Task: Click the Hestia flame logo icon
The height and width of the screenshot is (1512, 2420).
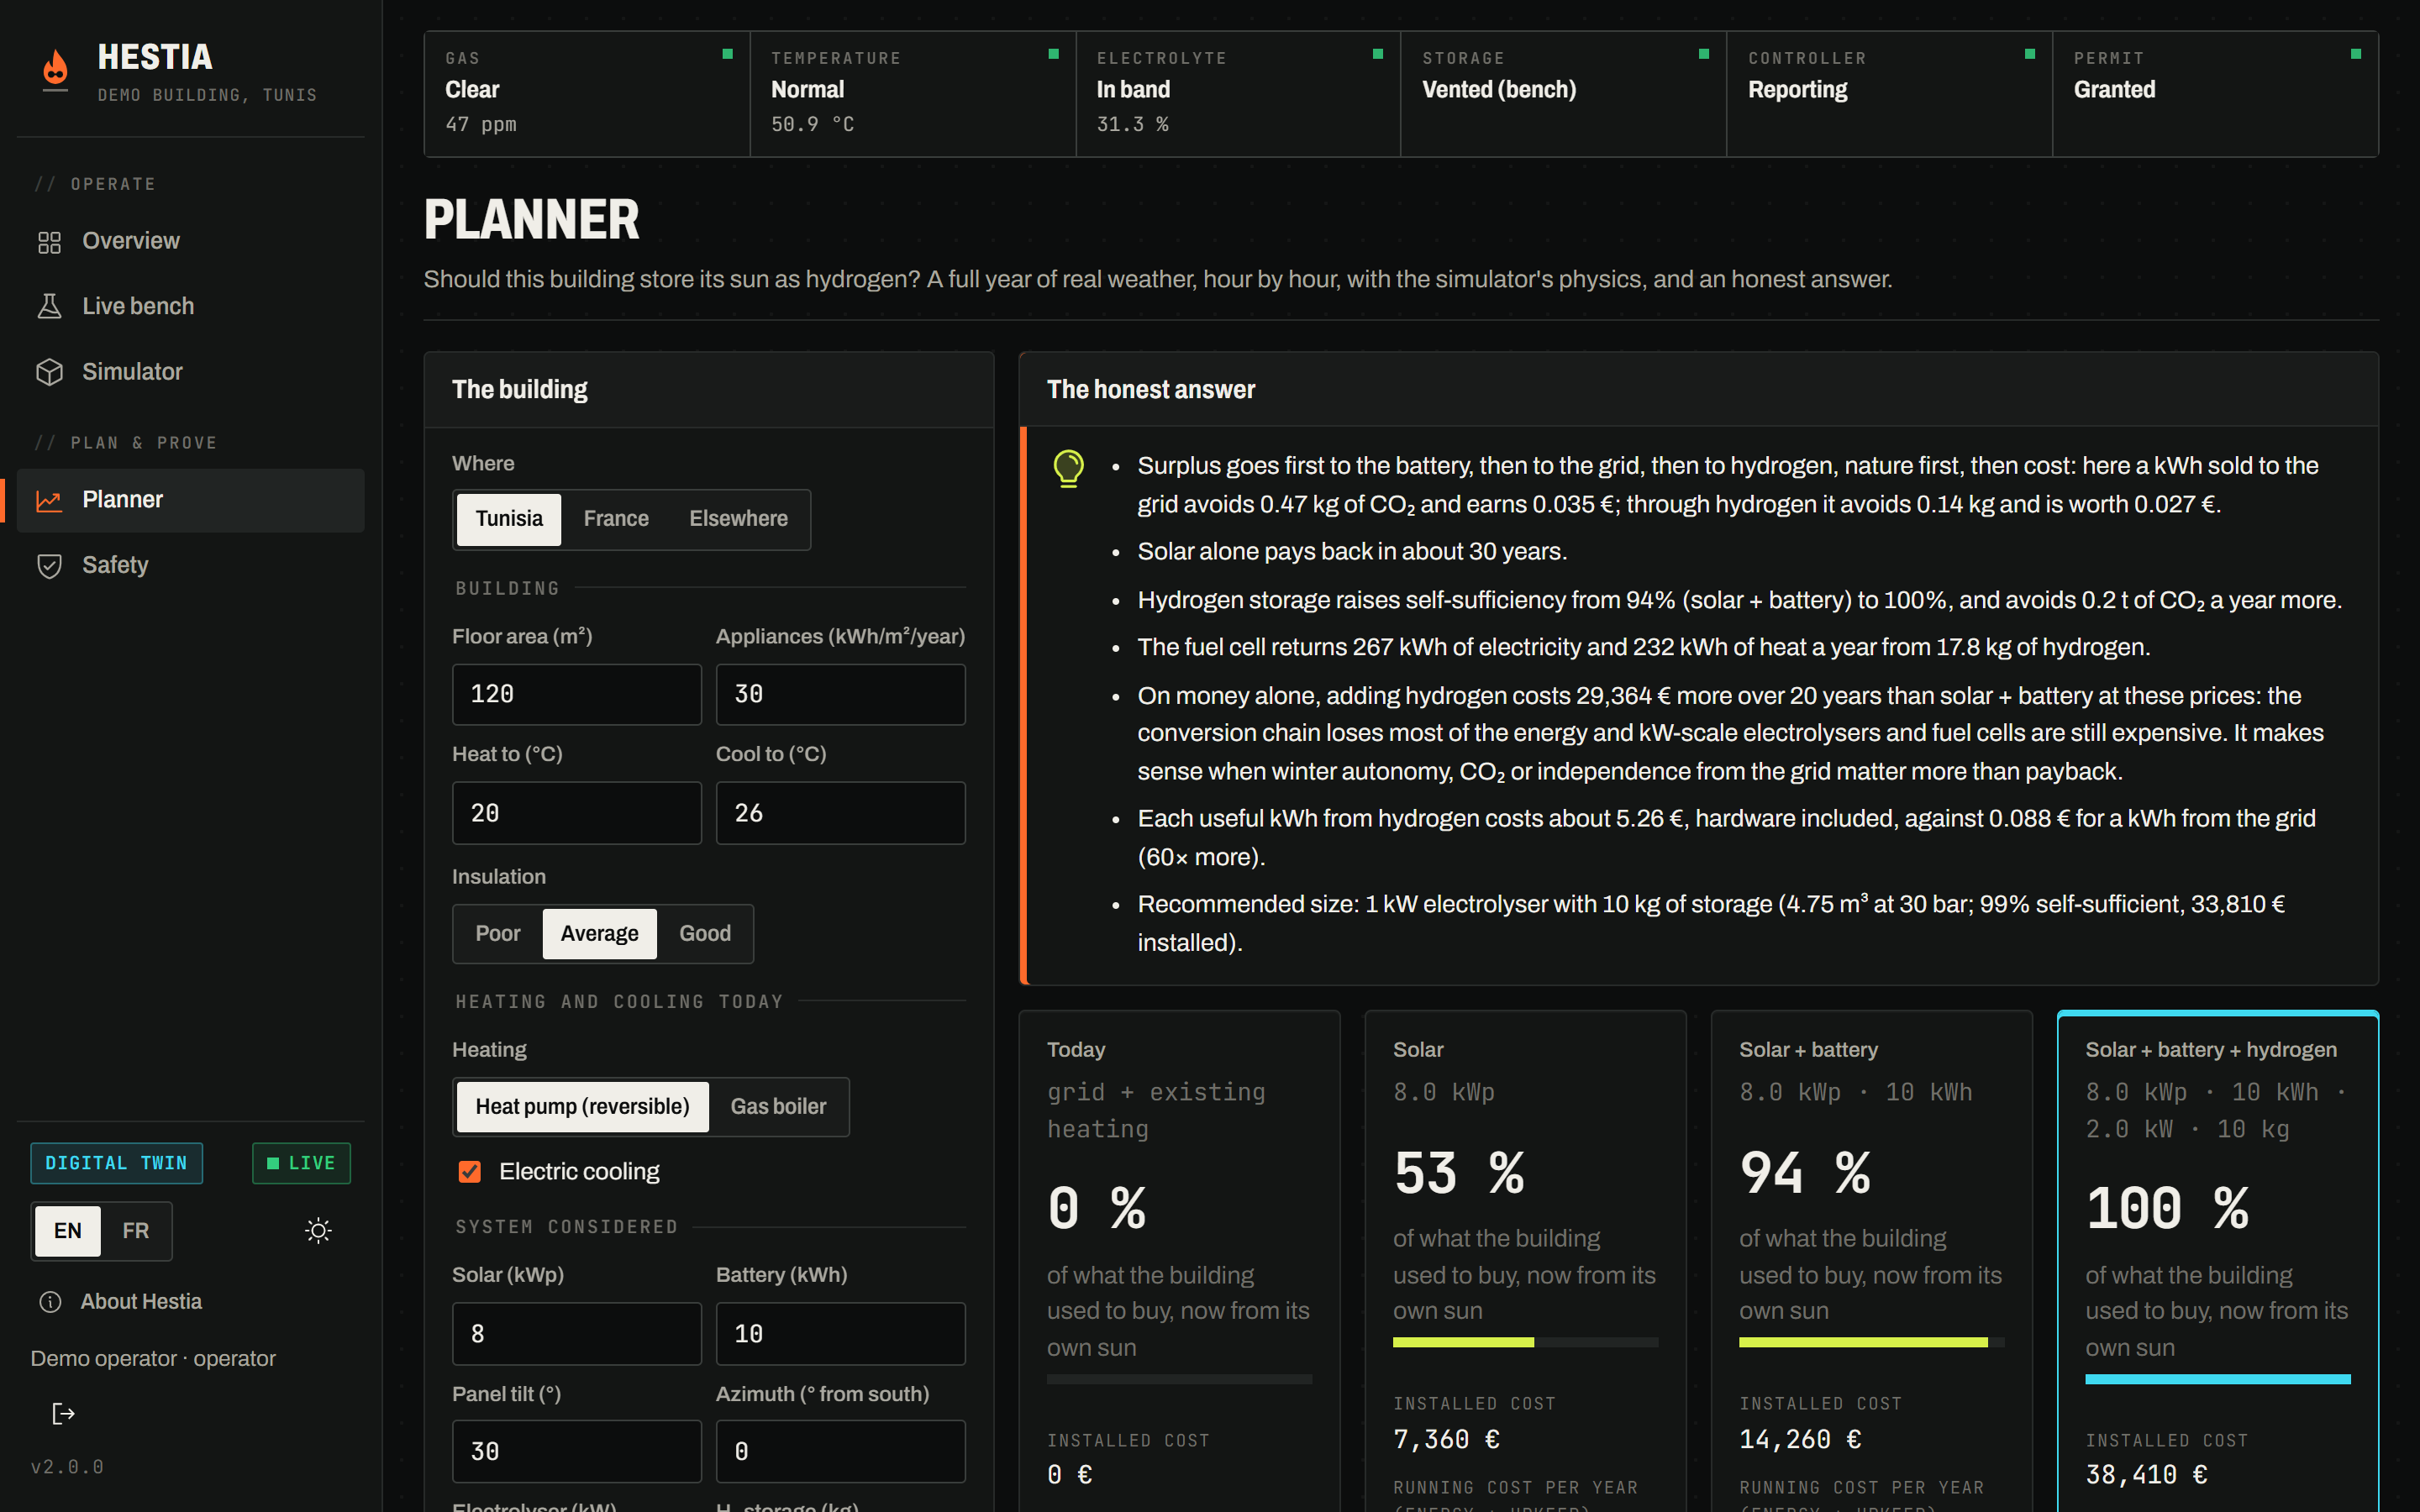Action: pyautogui.click(x=55, y=69)
